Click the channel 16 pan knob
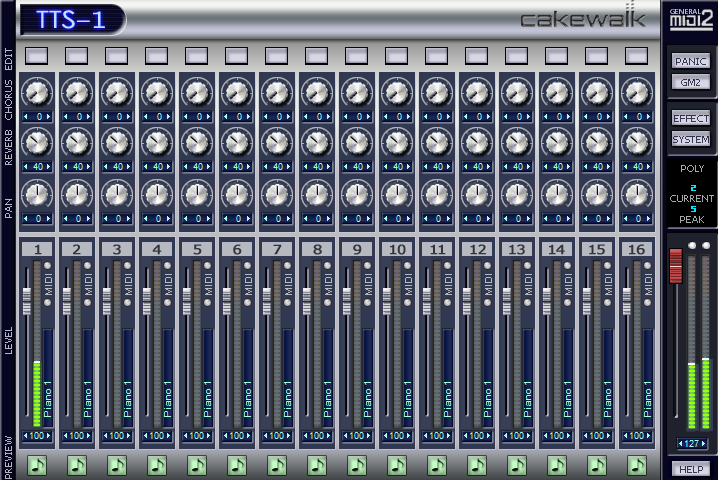 636,194
